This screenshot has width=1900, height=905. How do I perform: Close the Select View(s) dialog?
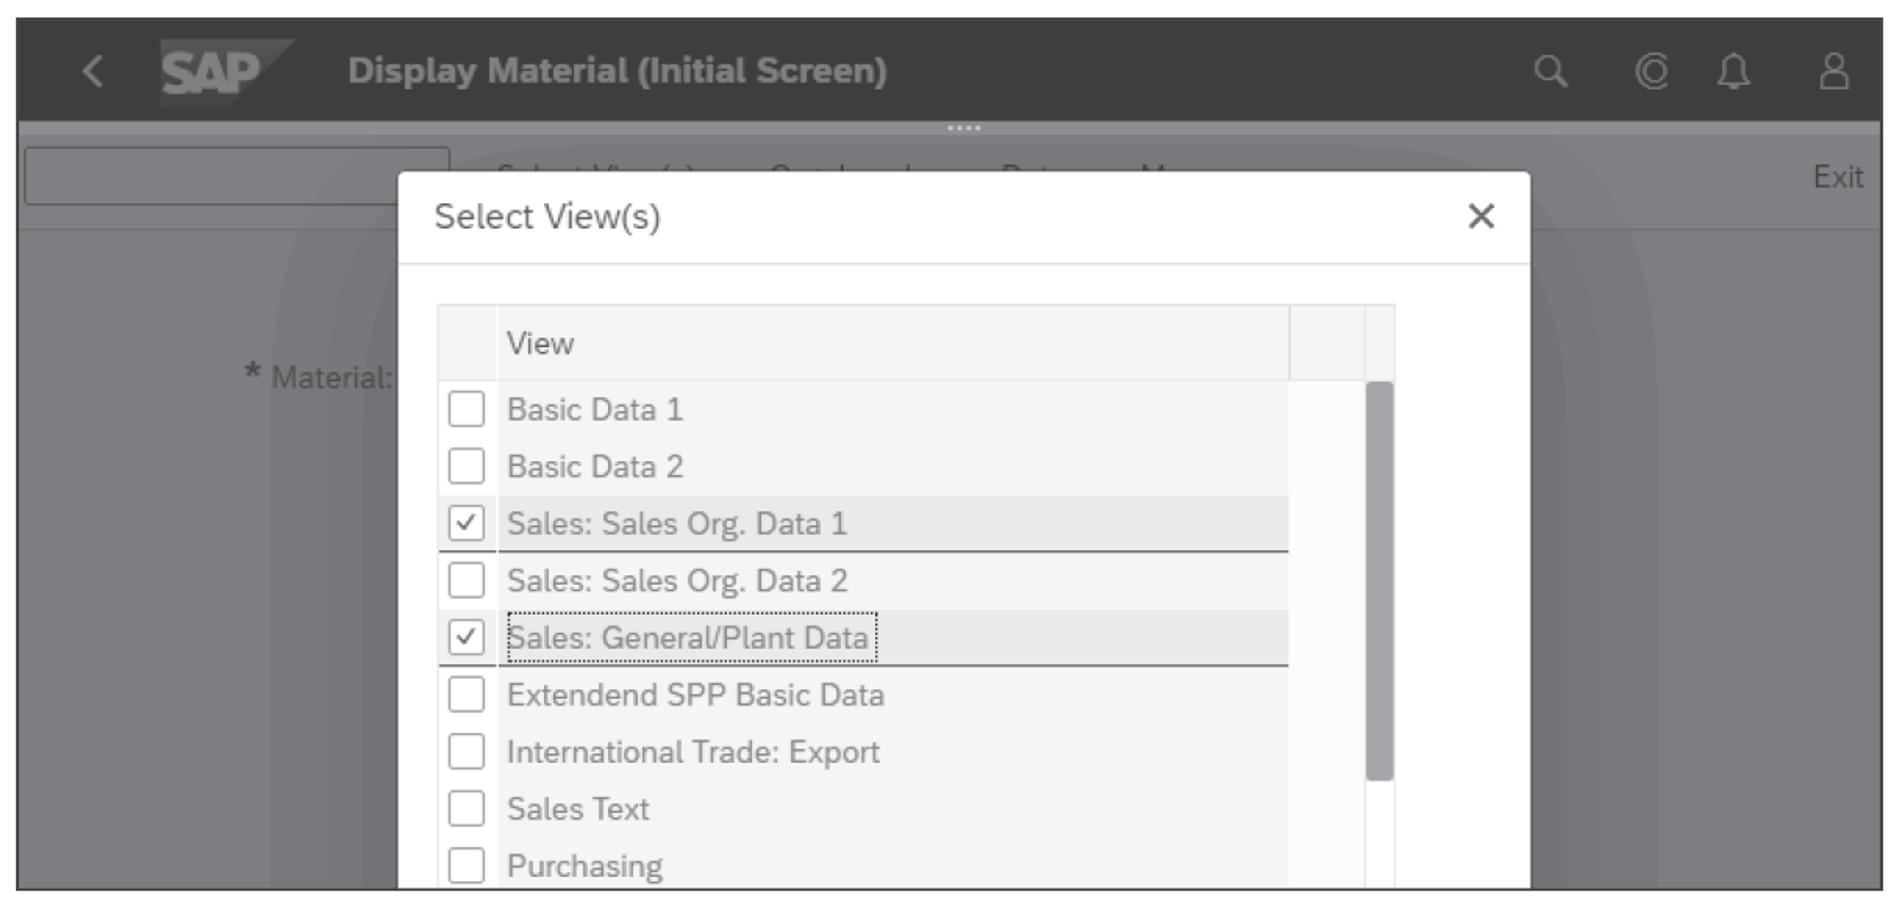pos(1480,217)
